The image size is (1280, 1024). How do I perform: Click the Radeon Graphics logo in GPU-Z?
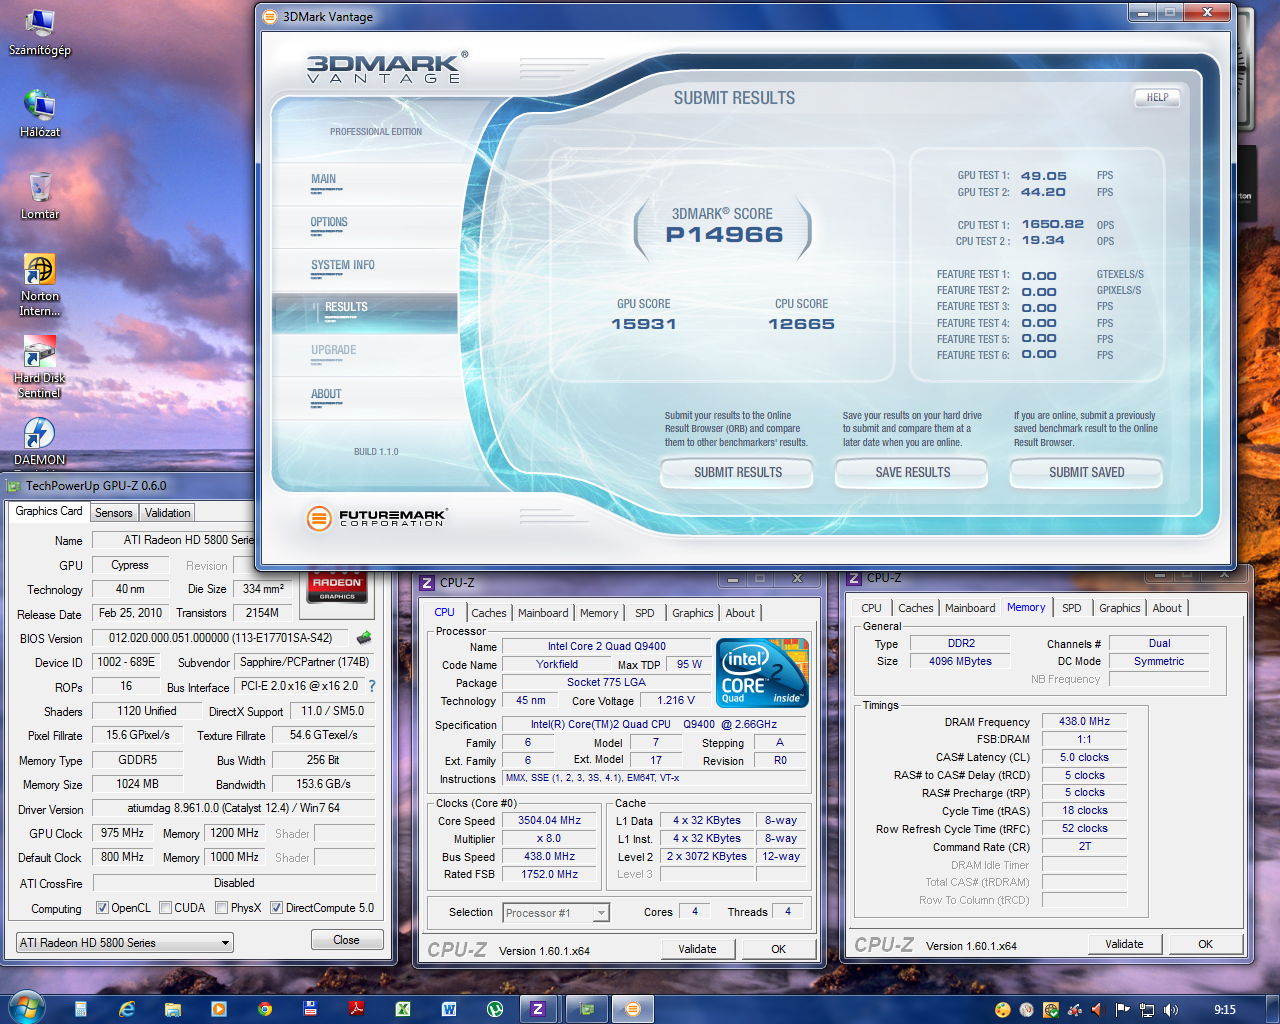pyautogui.click(x=337, y=588)
